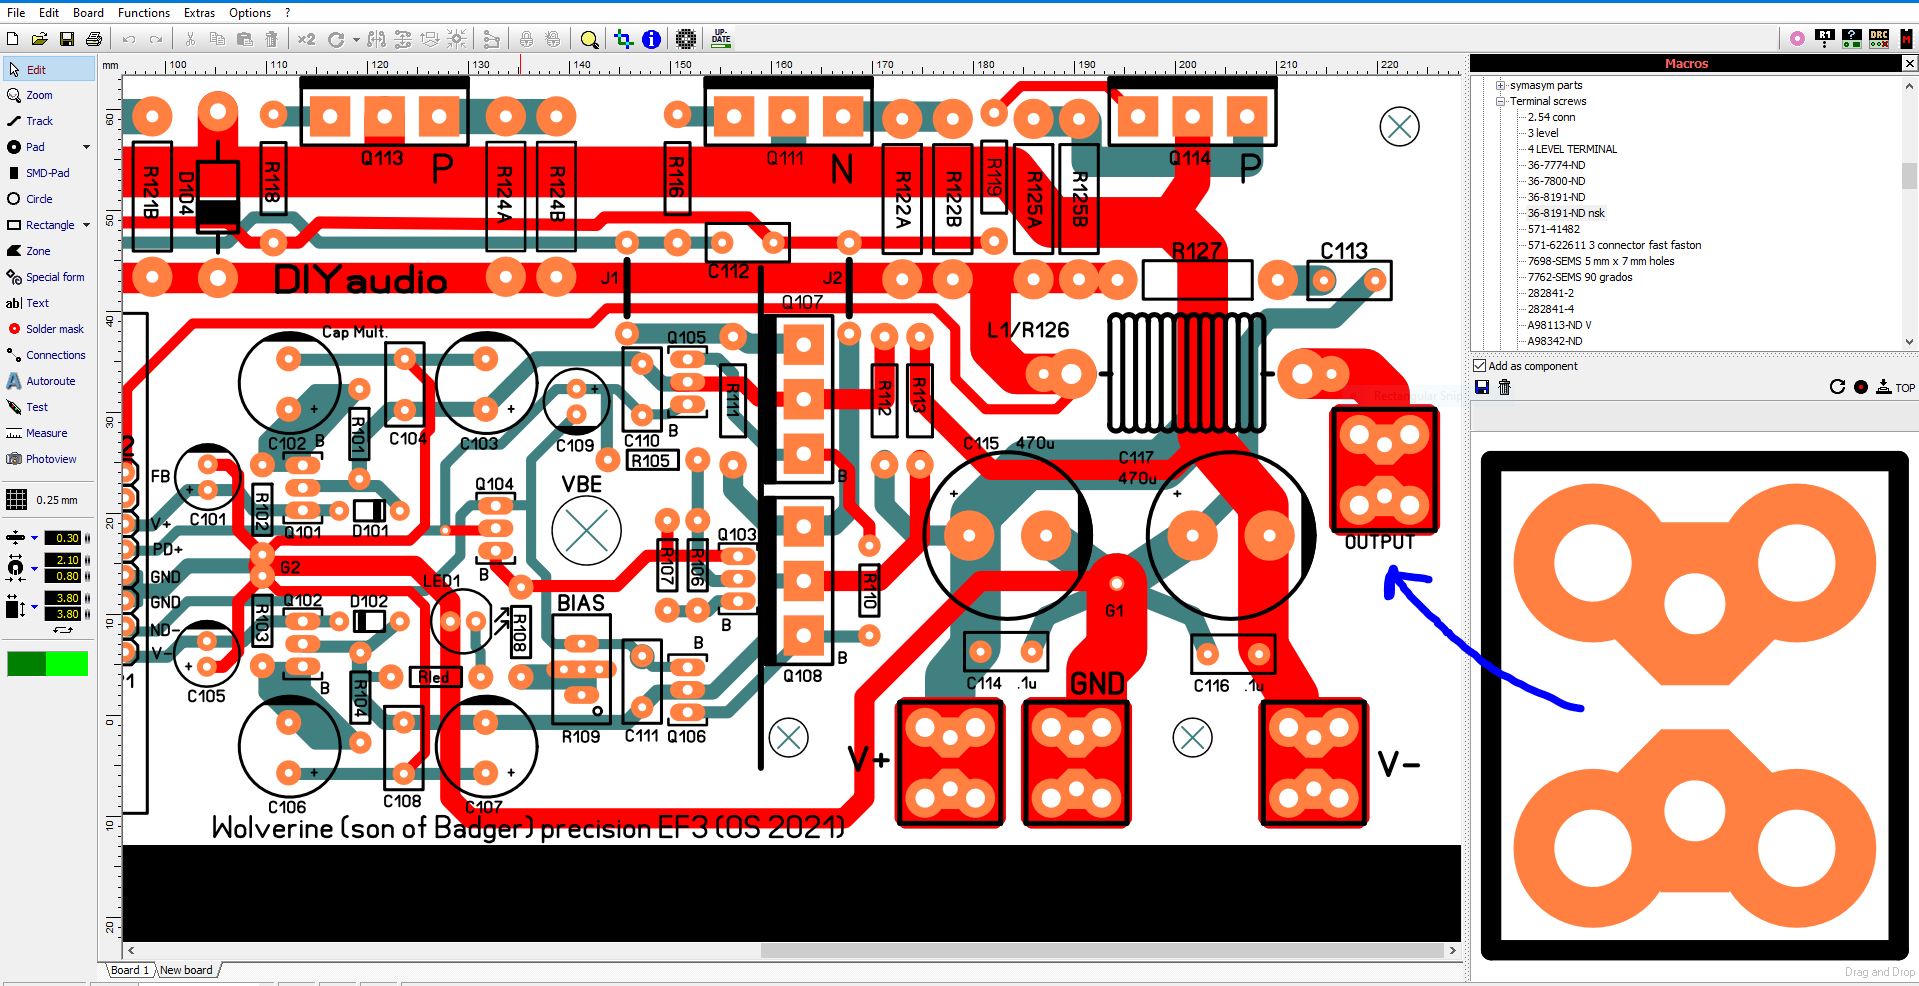Viewport: 1919px width, 986px height.
Task: Click the Snap to grid starburst icon
Action: [x=457, y=39]
